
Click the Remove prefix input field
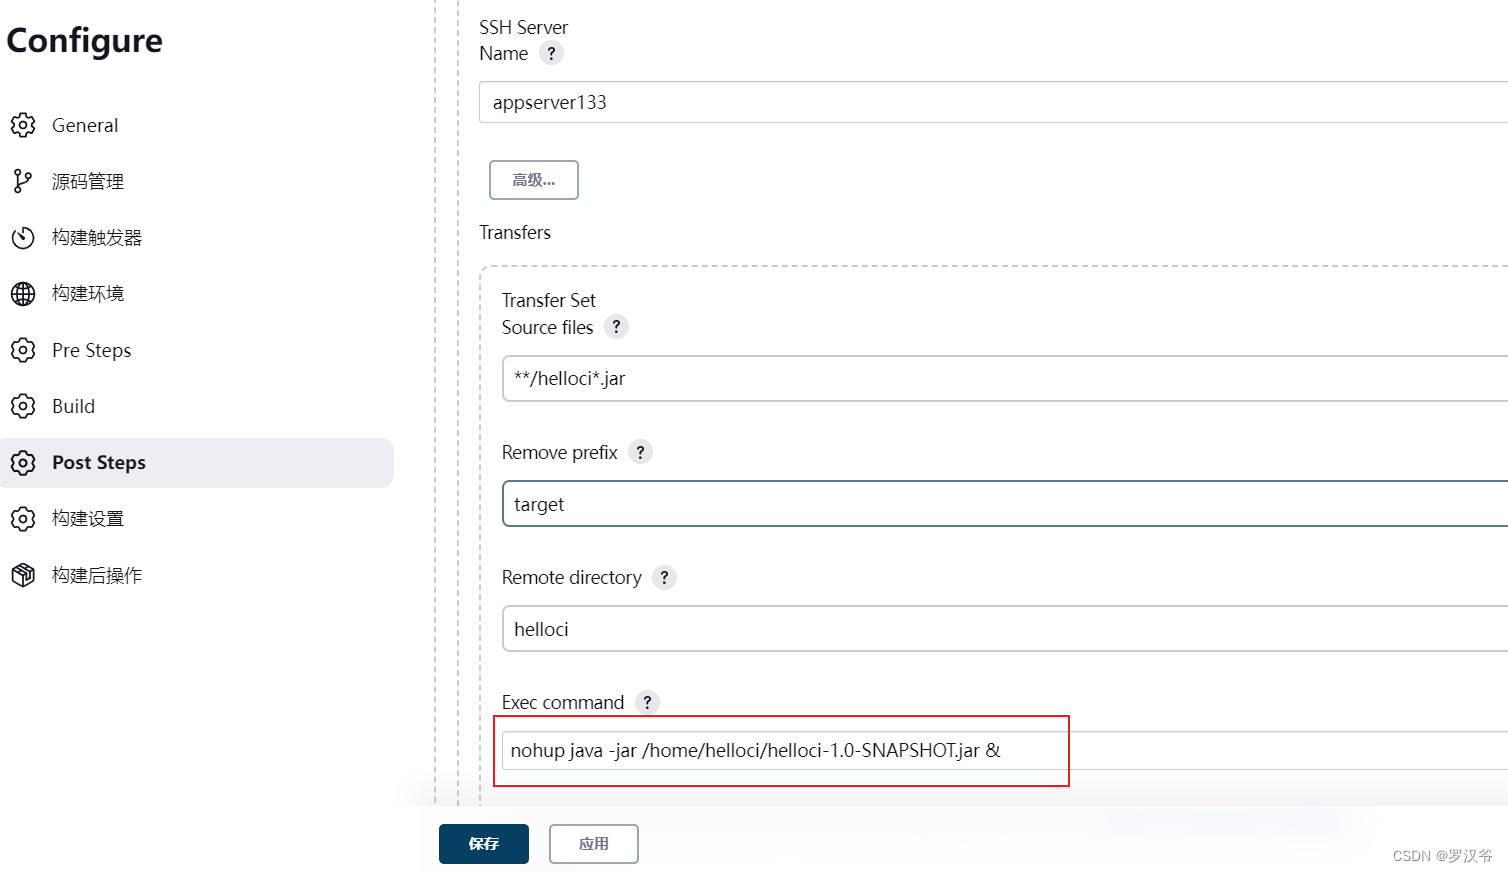pyautogui.click(x=1005, y=504)
